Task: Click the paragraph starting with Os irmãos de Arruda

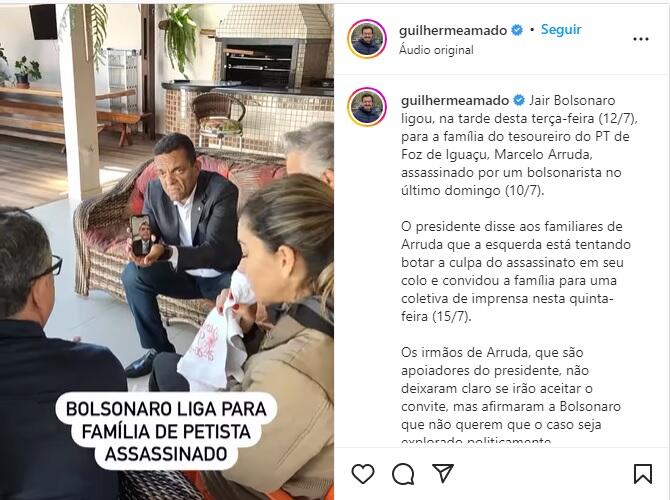Action: click(510, 397)
